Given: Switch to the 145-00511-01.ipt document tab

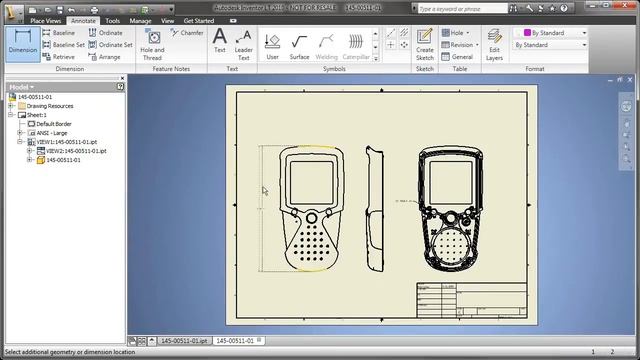Looking at the screenshot, I should point(184,340).
